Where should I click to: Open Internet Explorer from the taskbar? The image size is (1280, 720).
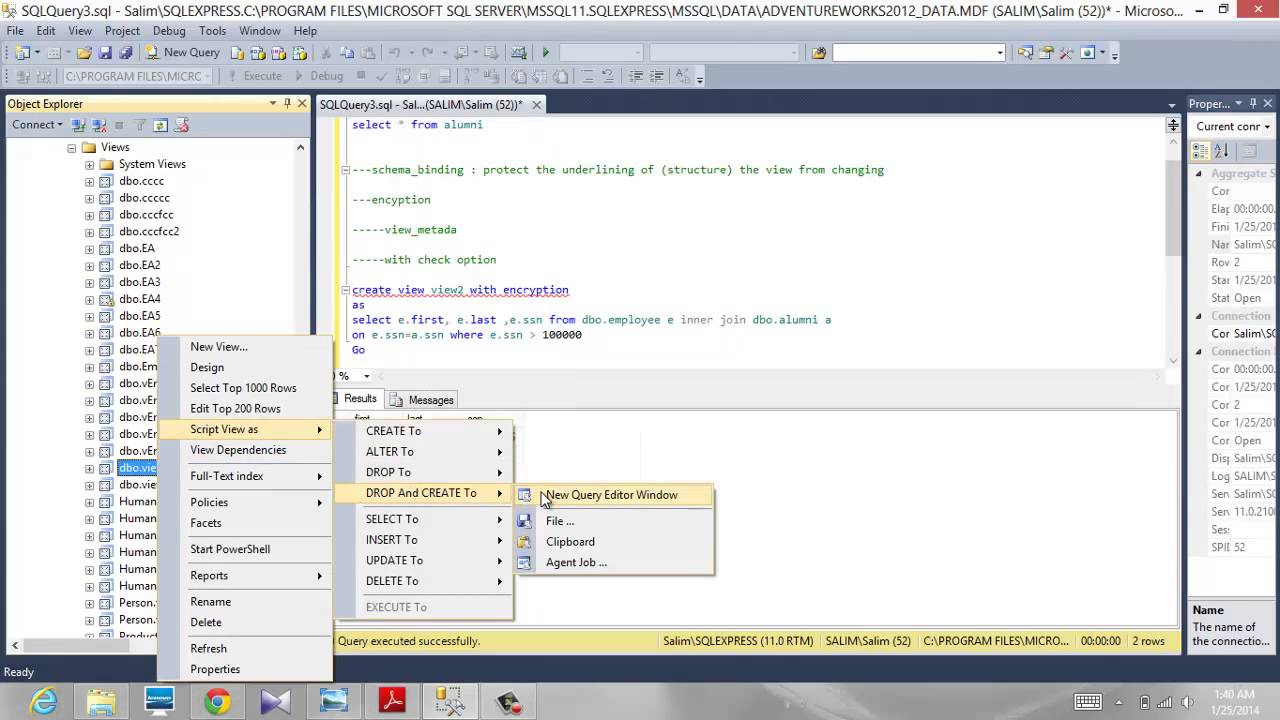click(x=44, y=701)
